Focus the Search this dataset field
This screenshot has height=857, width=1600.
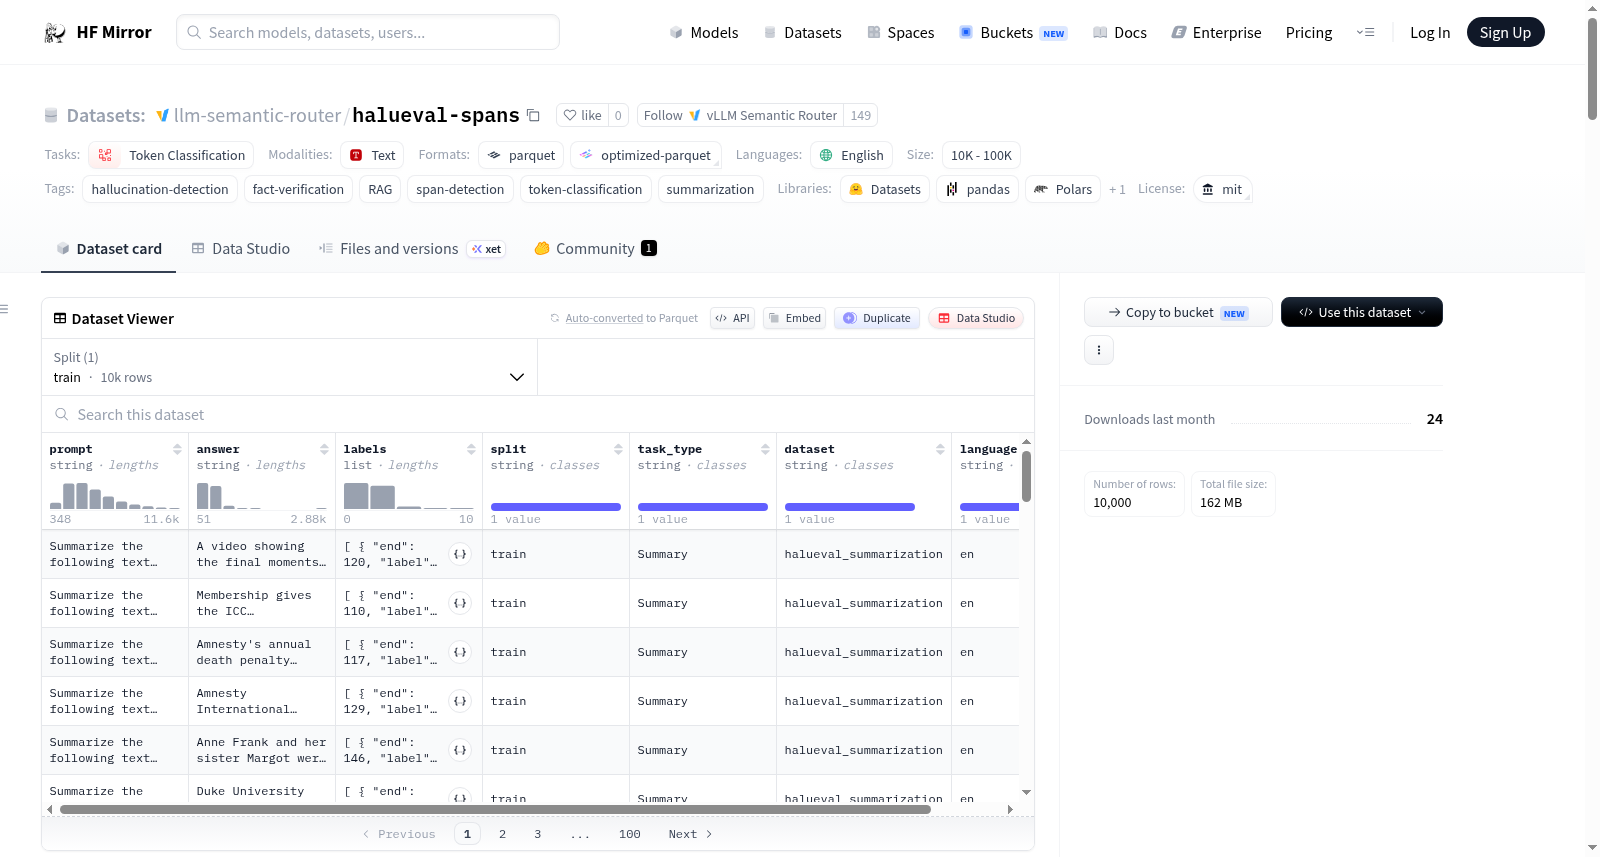[x=538, y=414]
